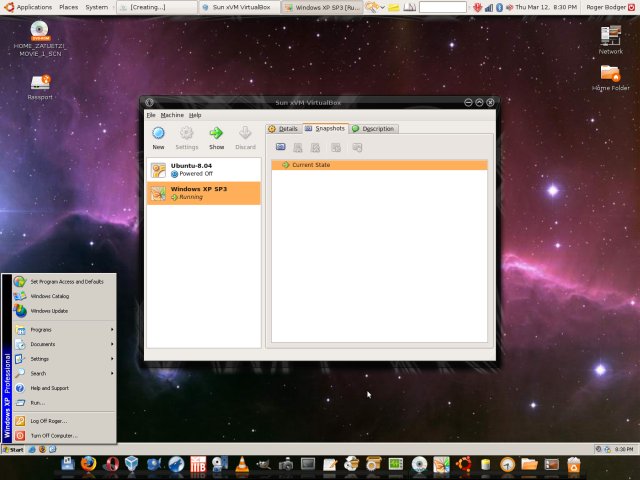Switch to the Description tab
This screenshot has width=640, height=480.
pos(373,128)
